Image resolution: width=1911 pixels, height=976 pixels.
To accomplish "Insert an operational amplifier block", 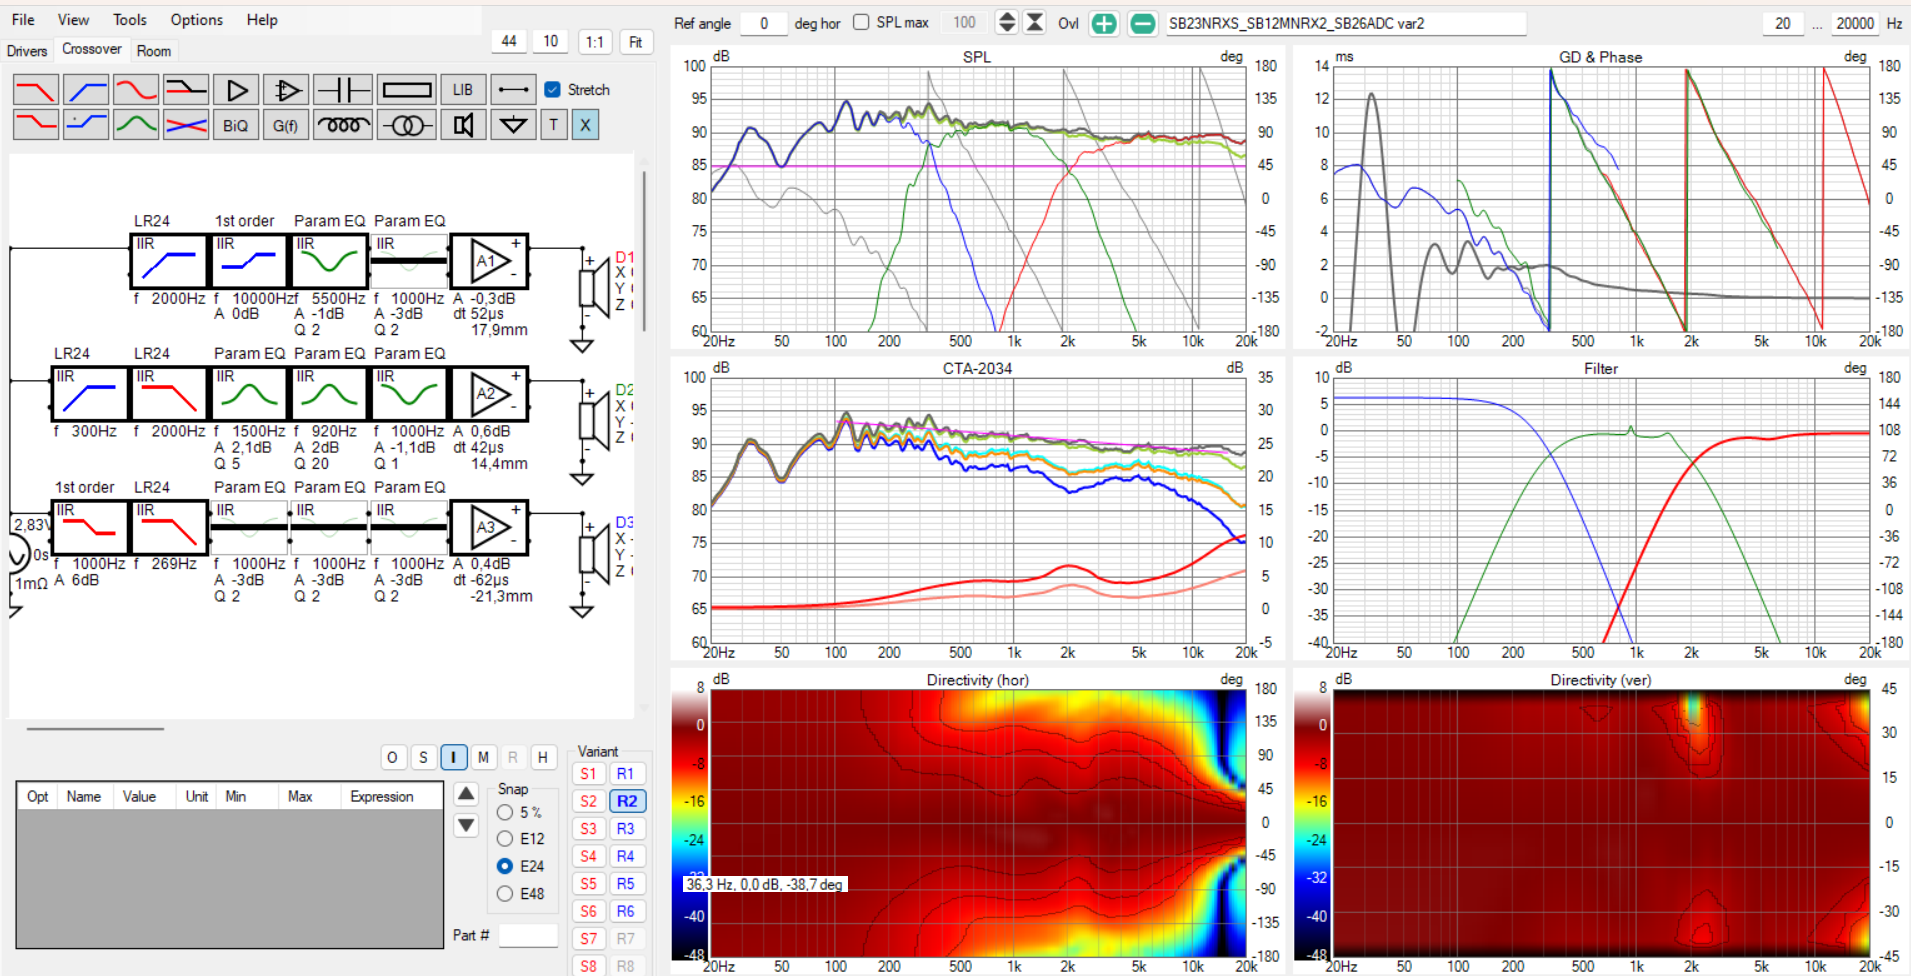I will click(286, 90).
